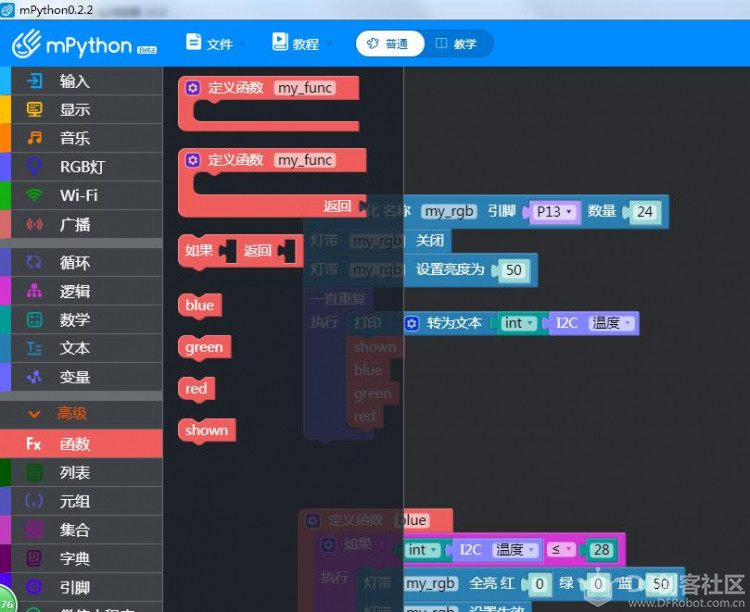Select the 变量 variable icon

click(34, 377)
